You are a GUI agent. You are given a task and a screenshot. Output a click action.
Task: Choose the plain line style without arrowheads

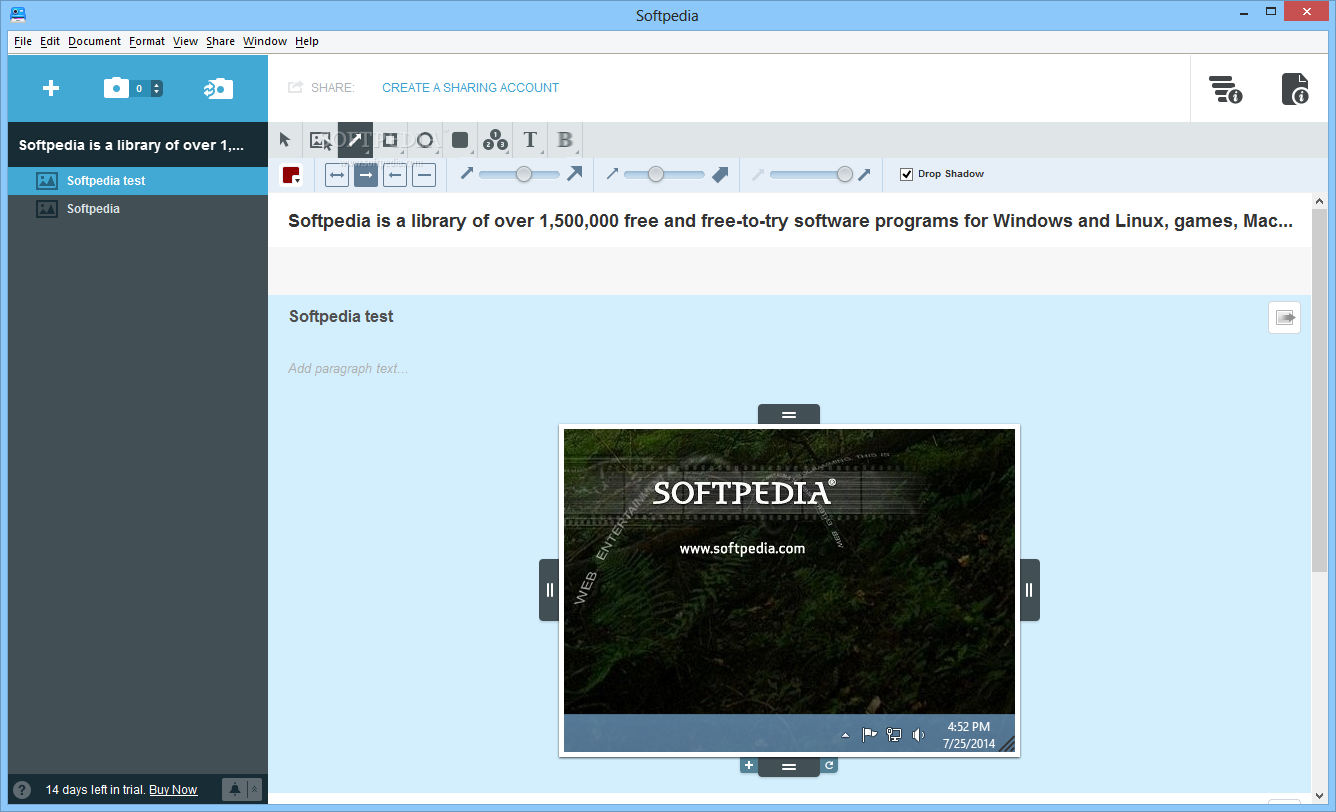(x=424, y=175)
